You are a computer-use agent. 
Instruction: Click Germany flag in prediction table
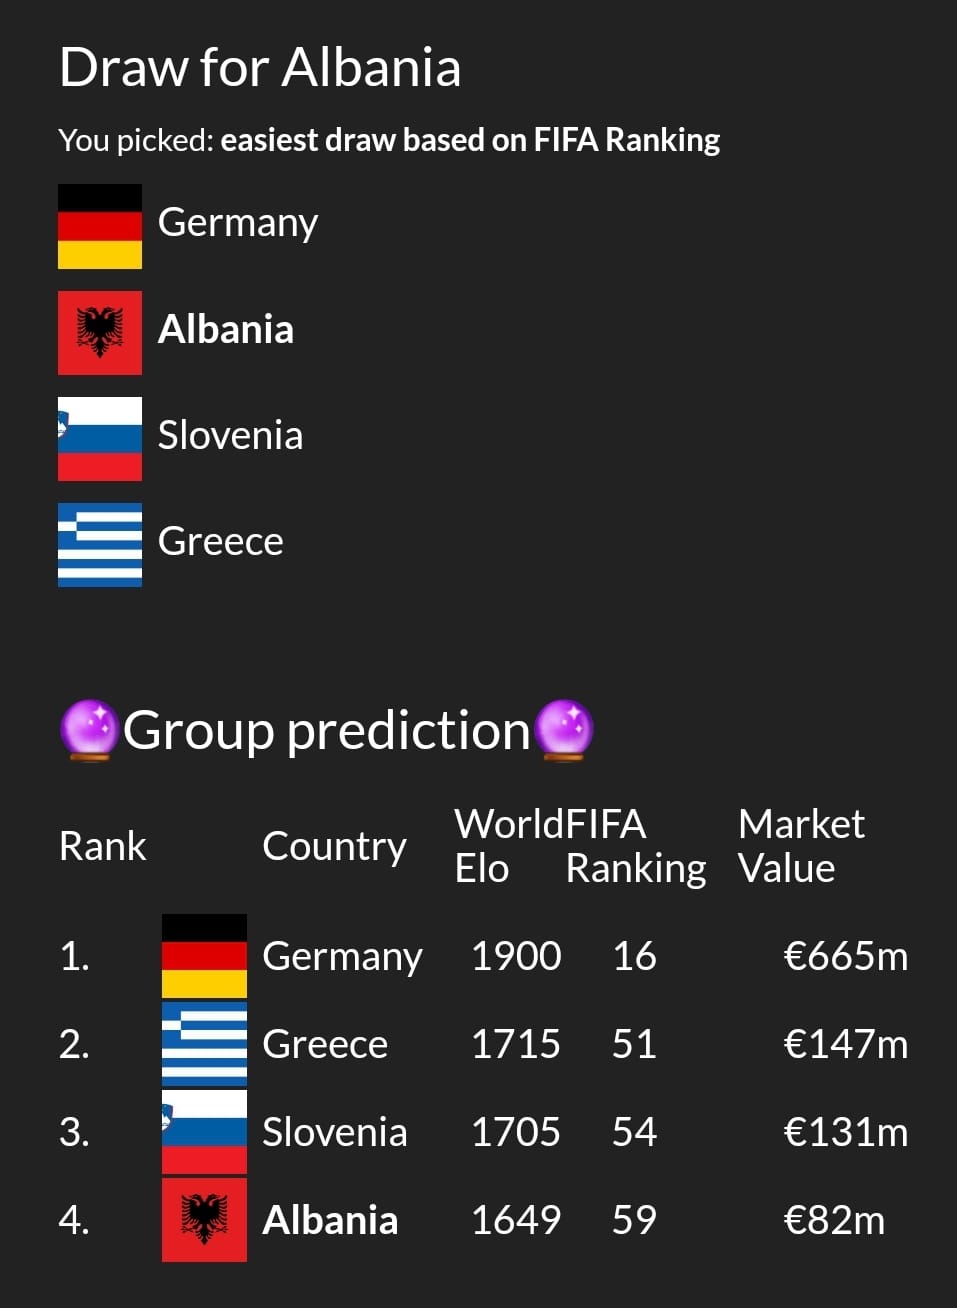pos(204,956)
